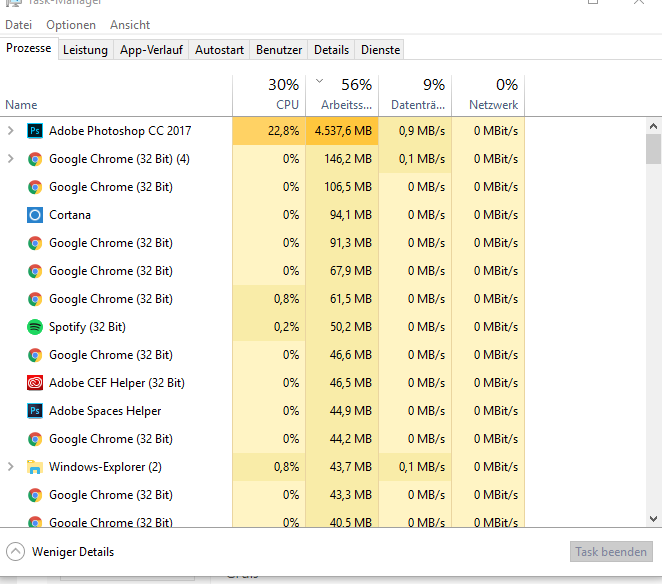Click the Weniger Details label
662x584 pixels.
(73, 552)
